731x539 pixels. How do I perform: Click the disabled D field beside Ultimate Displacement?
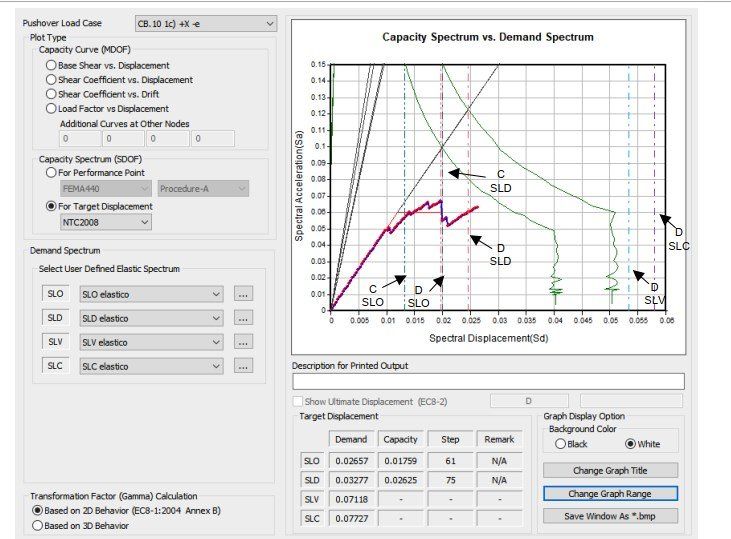(529, 401)
